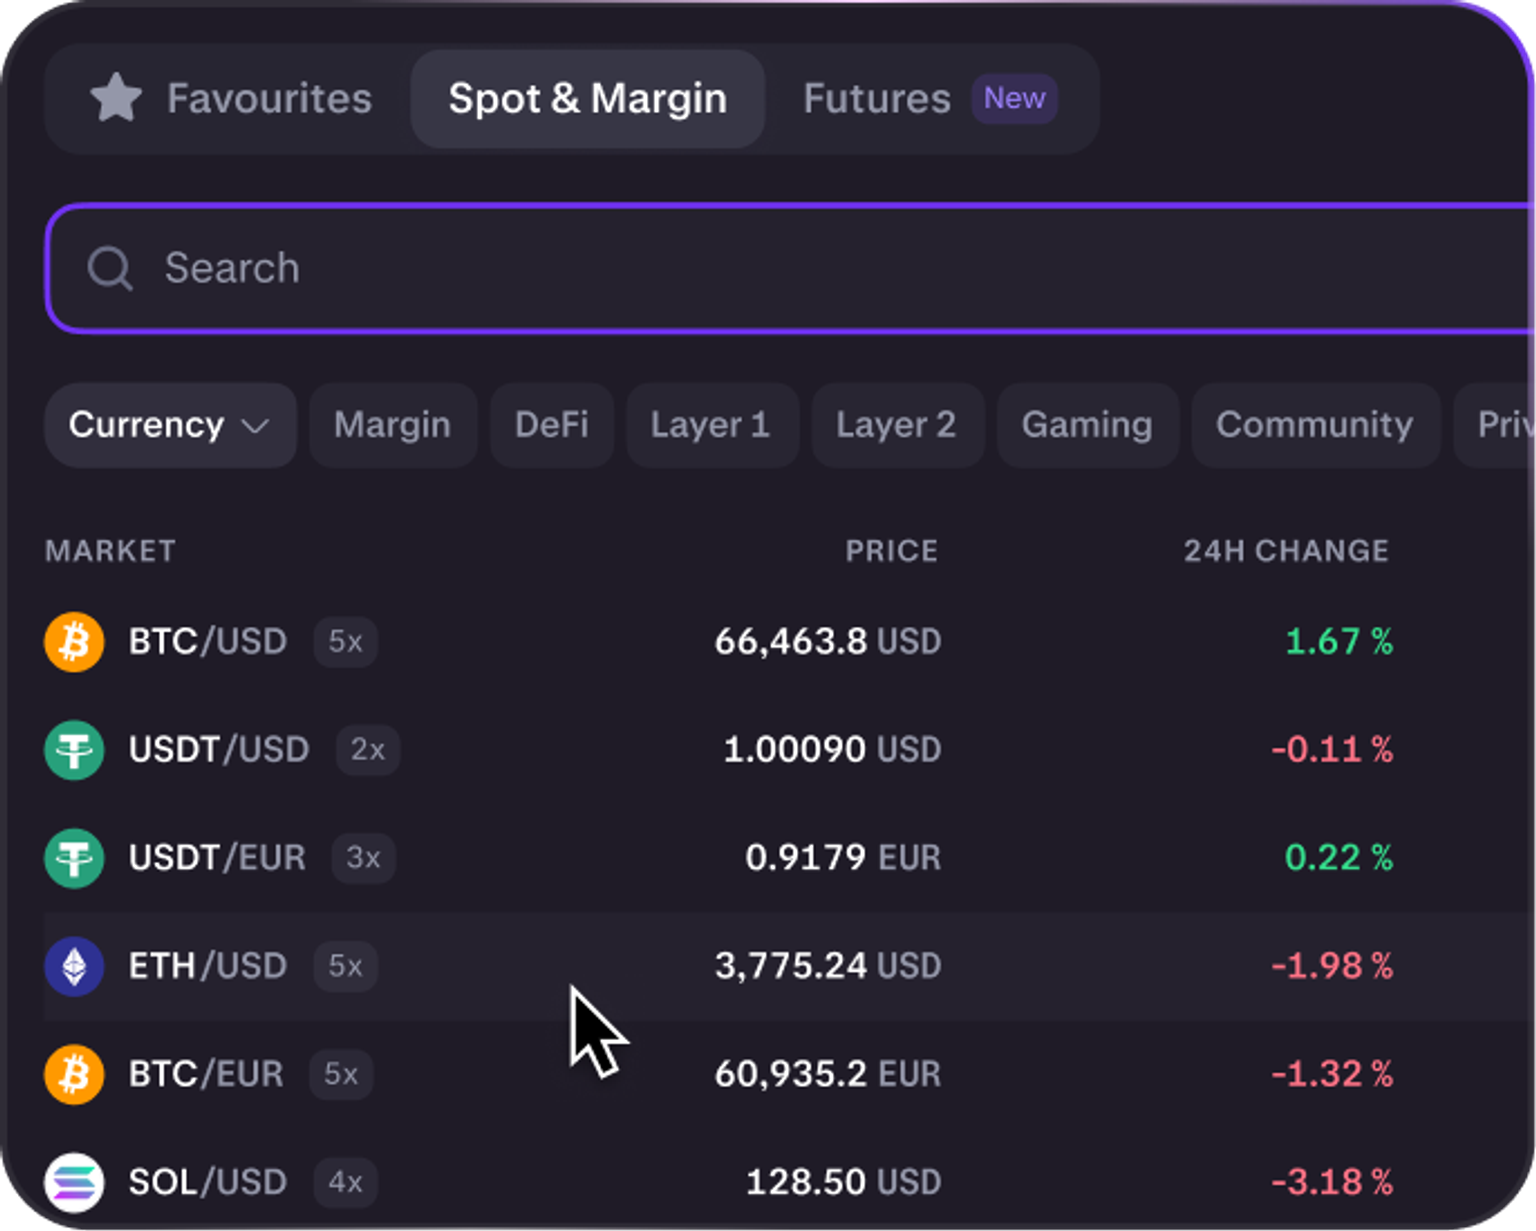Click the chevron arrow beside Currency
Viewport: 1536px width, 1231px height.
256,426
